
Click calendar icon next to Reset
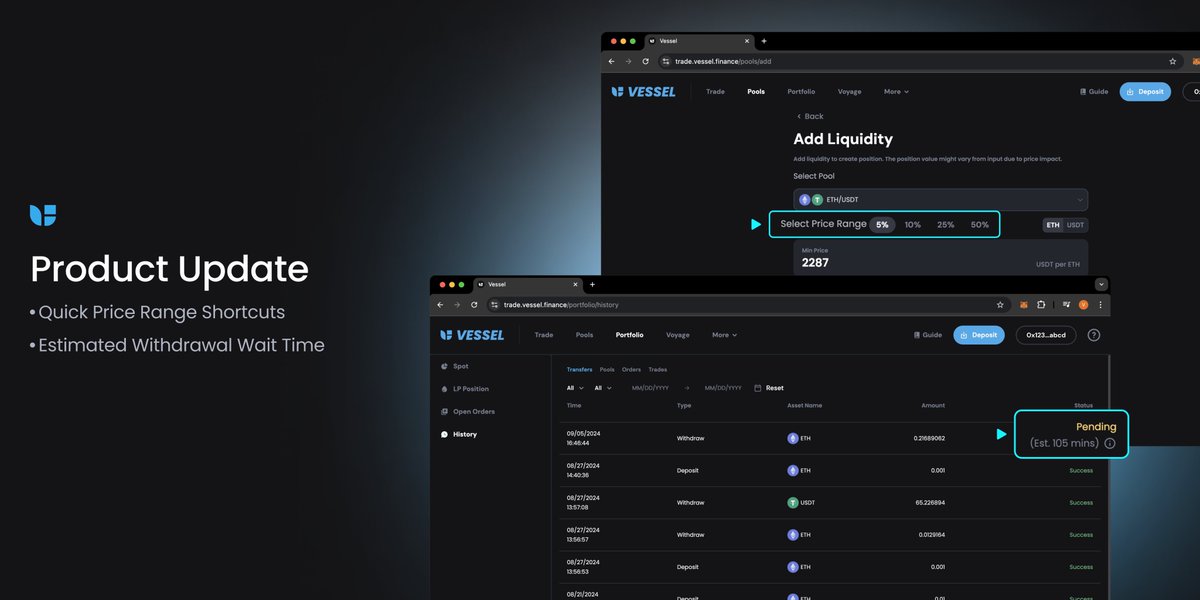[x=757, y=388]
